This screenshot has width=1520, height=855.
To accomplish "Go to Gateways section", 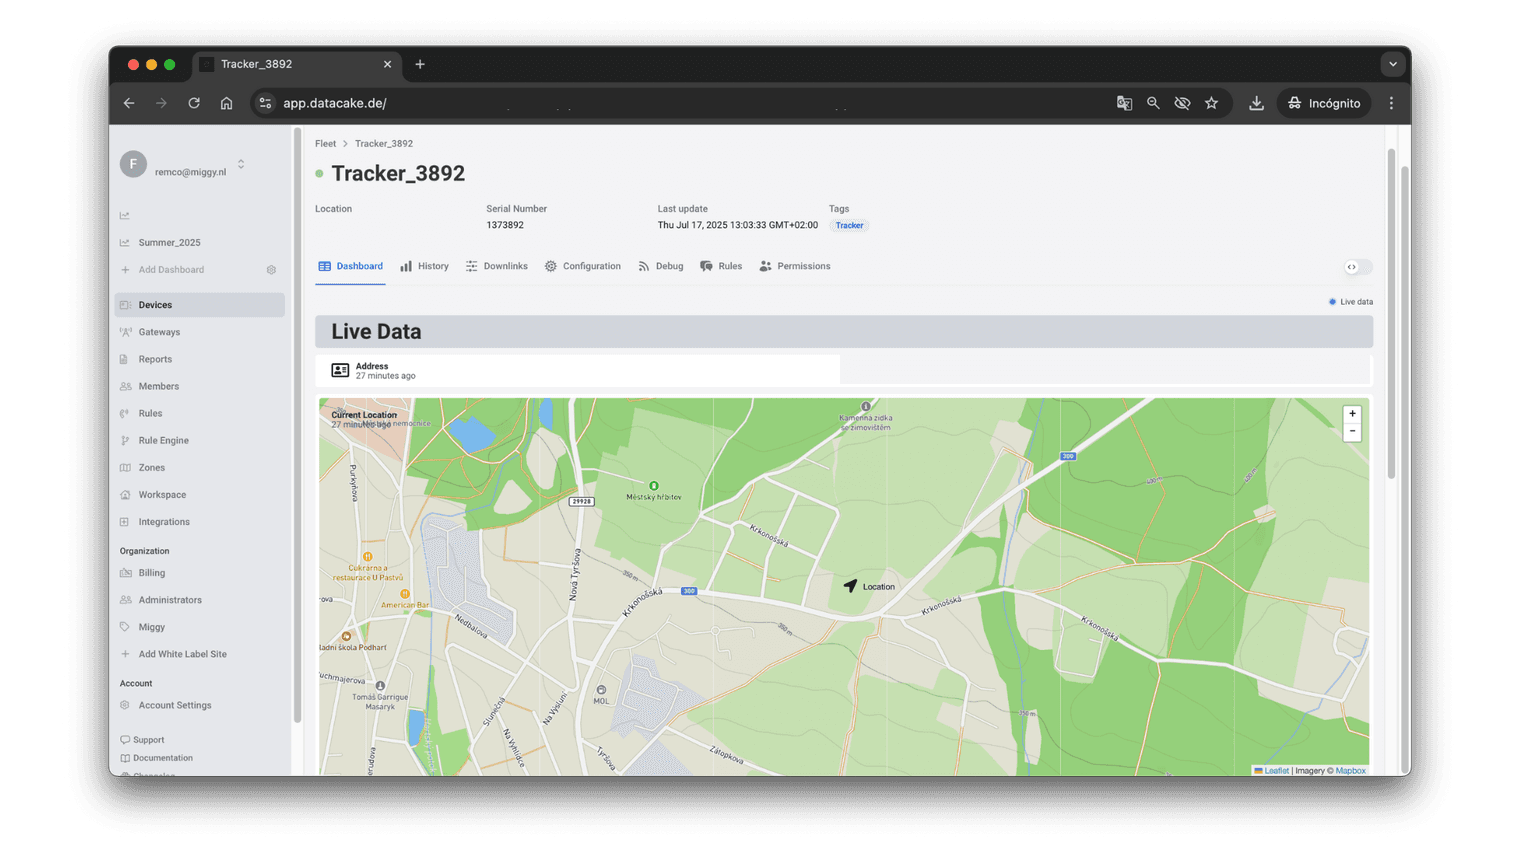I will click(159, 332).
